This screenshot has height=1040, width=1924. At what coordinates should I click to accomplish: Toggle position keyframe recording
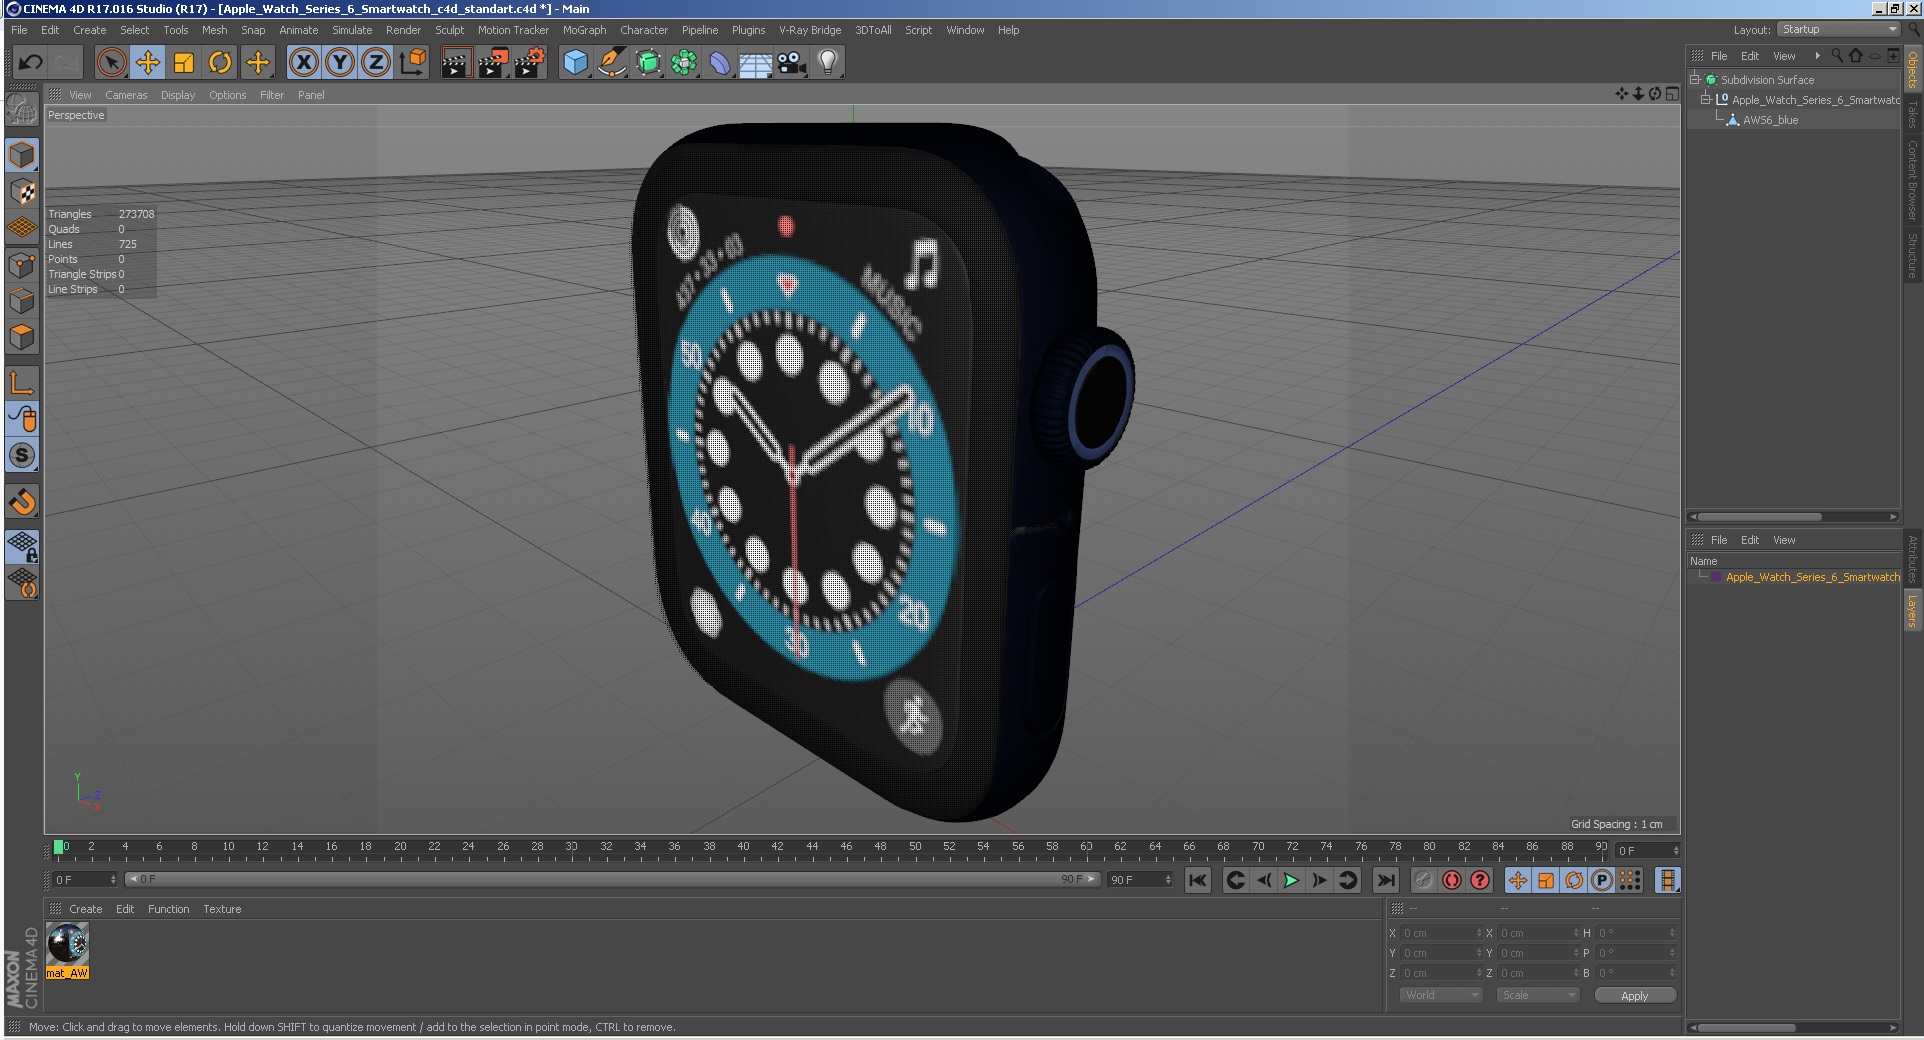tap(1518, 880)
